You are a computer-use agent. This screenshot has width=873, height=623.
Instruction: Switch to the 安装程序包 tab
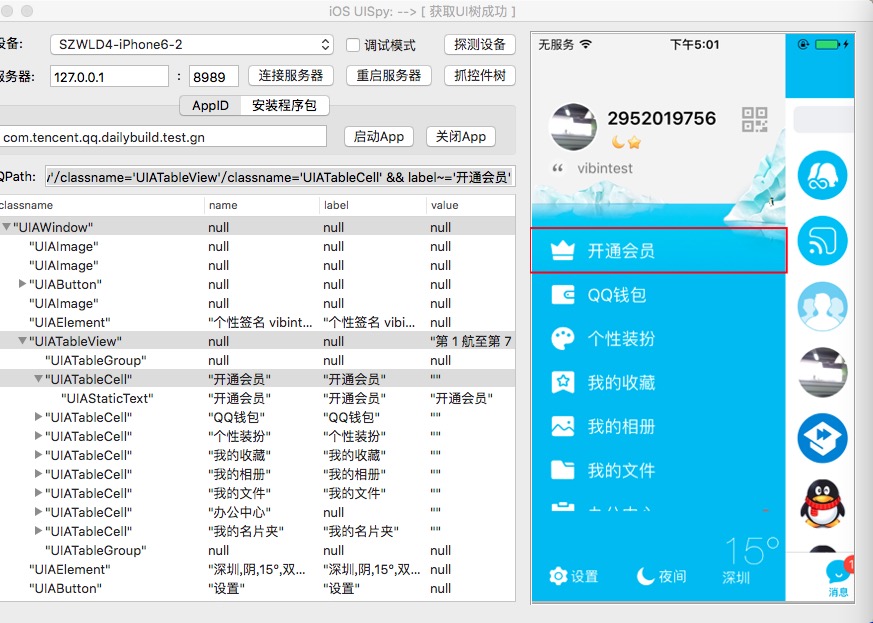tap(285, 105)
